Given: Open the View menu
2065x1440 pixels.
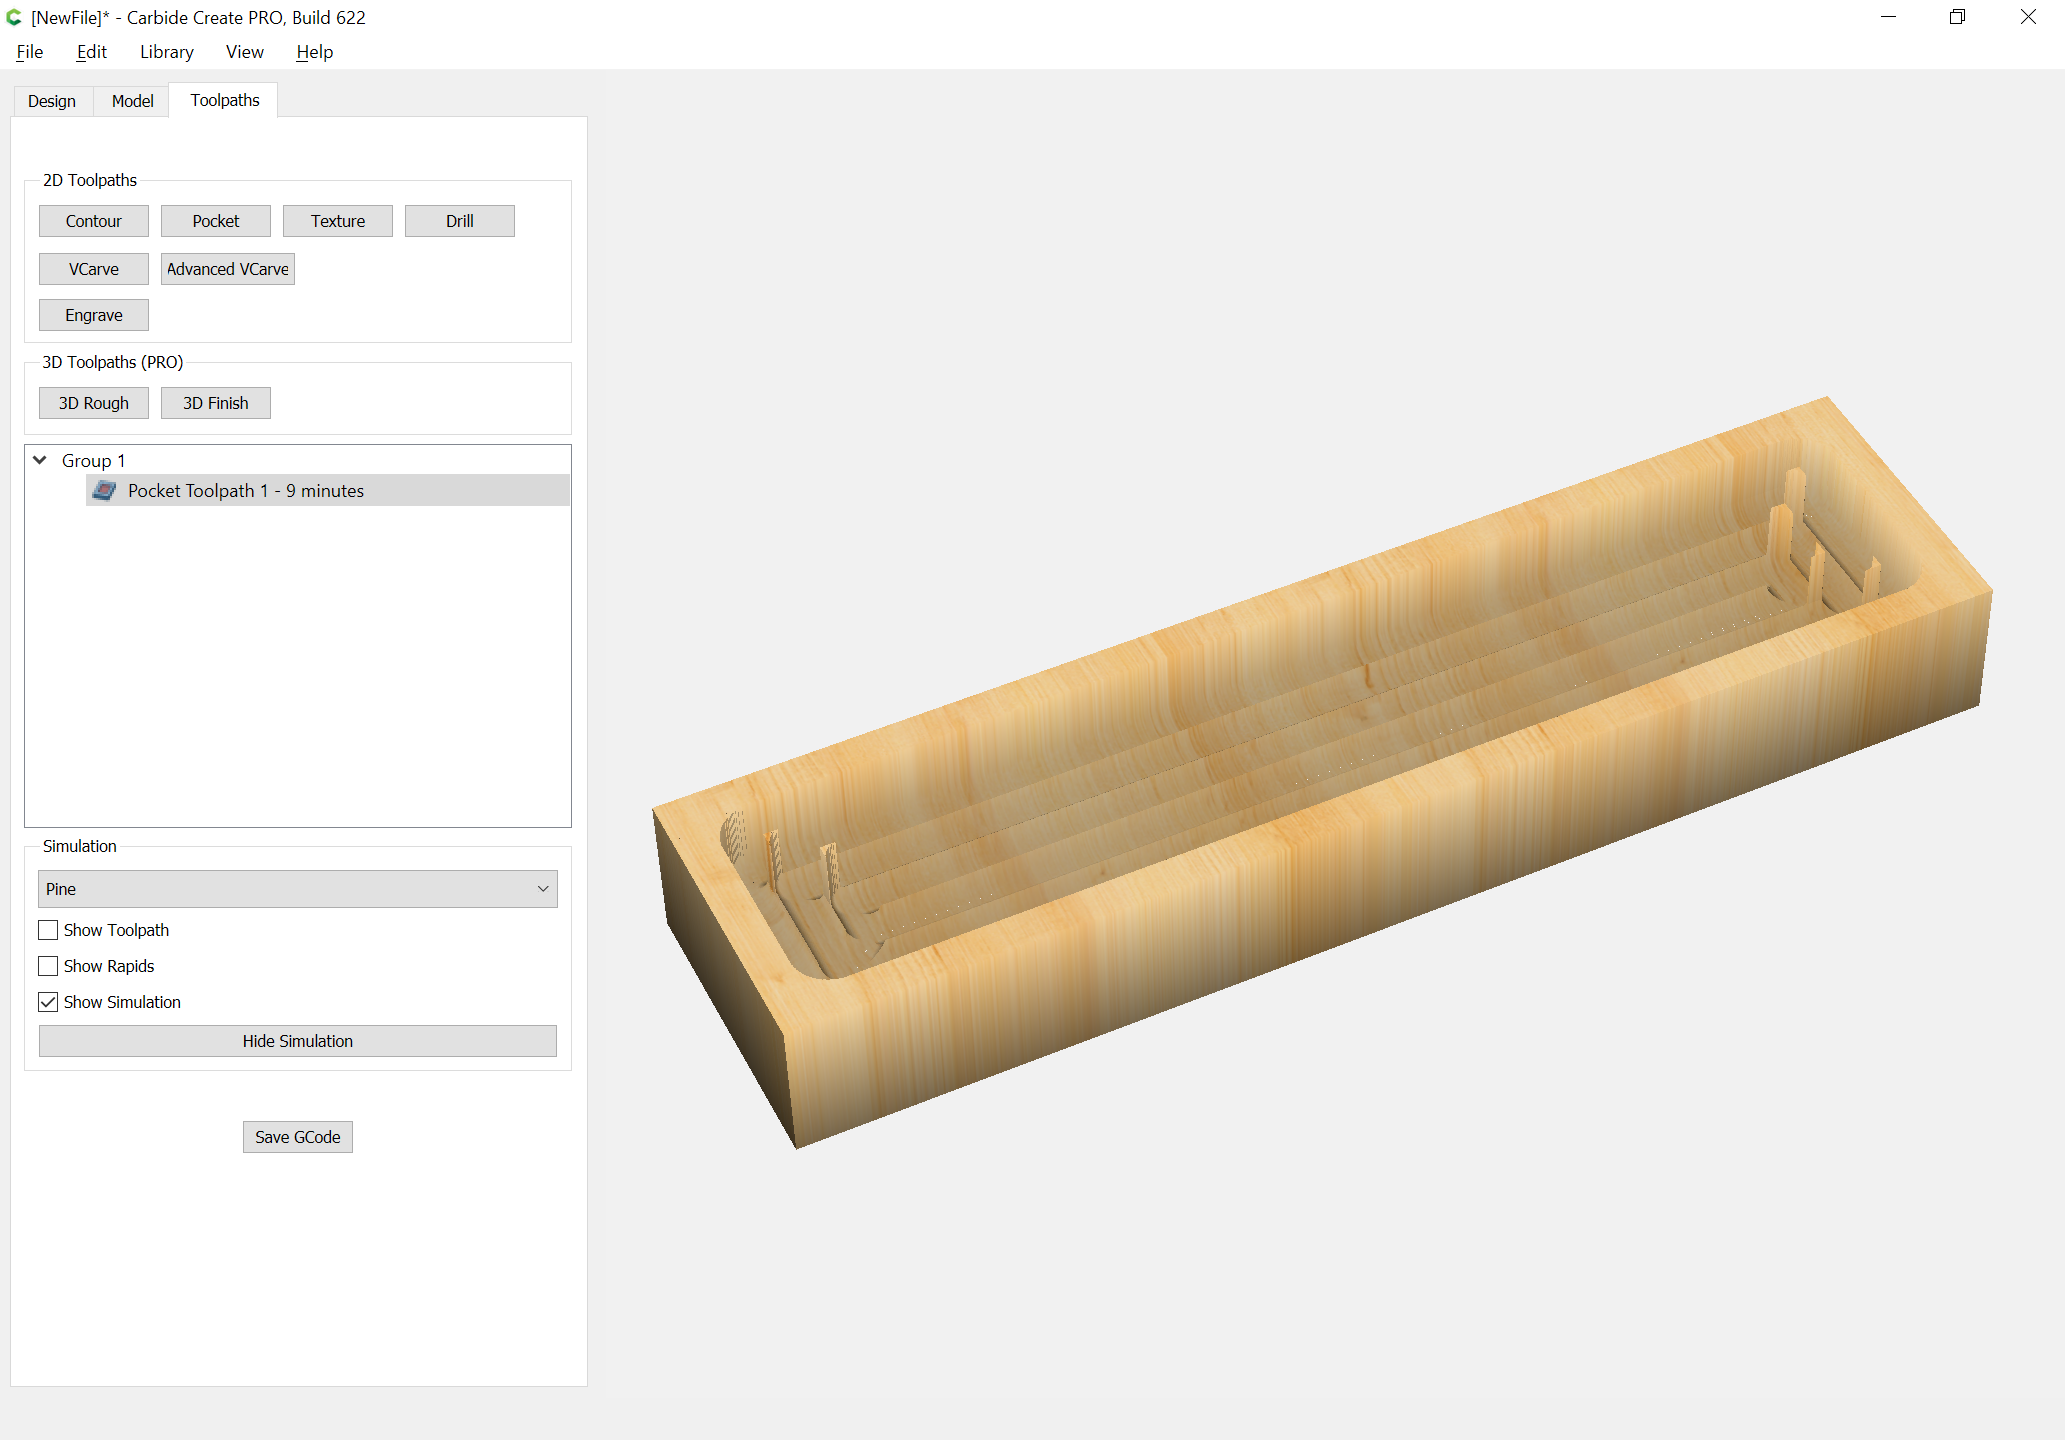Looking at the screenshot, I should tap(245, 52).
